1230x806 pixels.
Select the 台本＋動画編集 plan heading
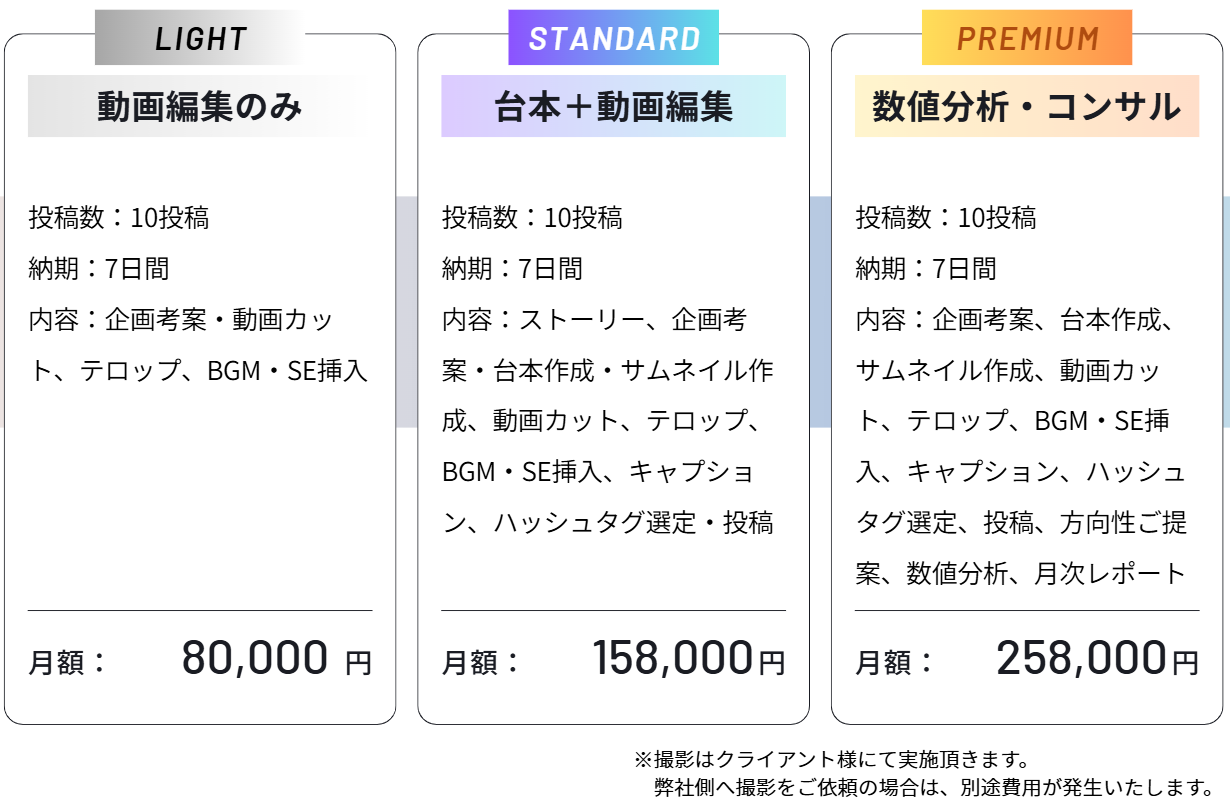click(613, 106)
